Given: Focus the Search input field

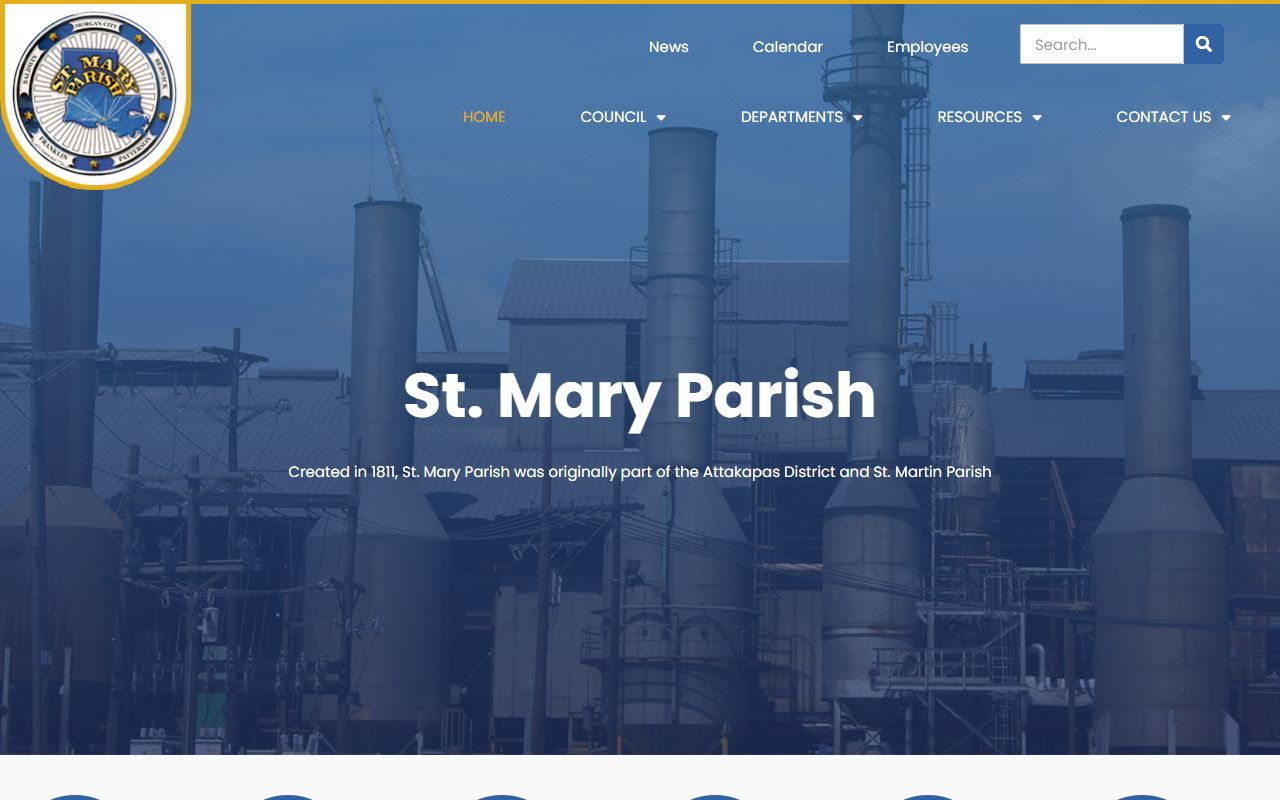Looking at the screenshot, I should click(1102, 44).
